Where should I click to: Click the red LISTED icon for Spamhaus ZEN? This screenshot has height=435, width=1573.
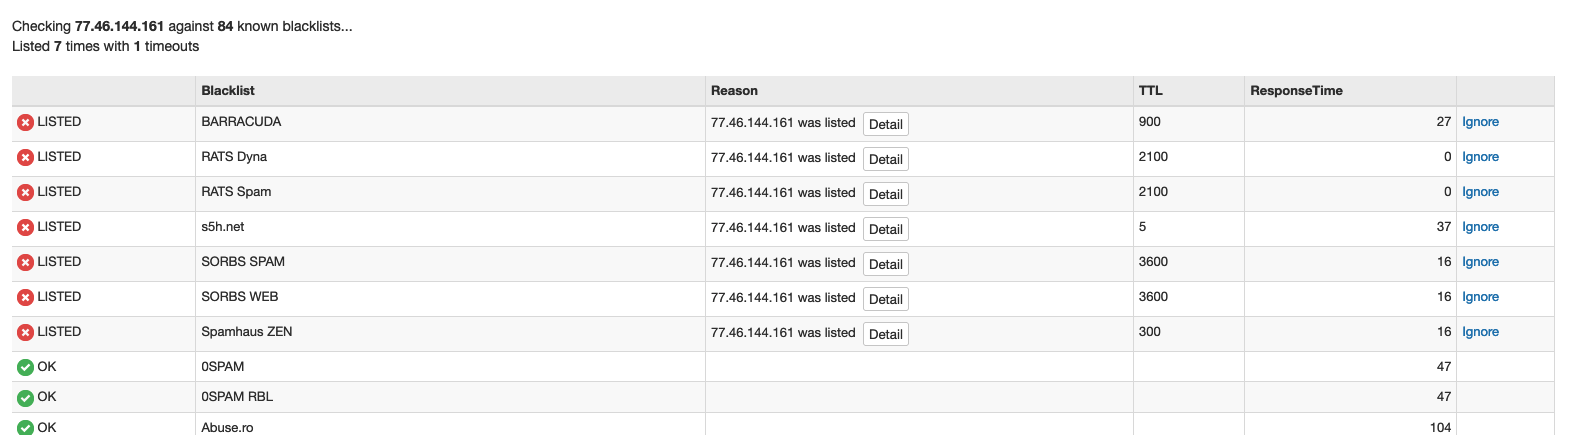[25, 332]
